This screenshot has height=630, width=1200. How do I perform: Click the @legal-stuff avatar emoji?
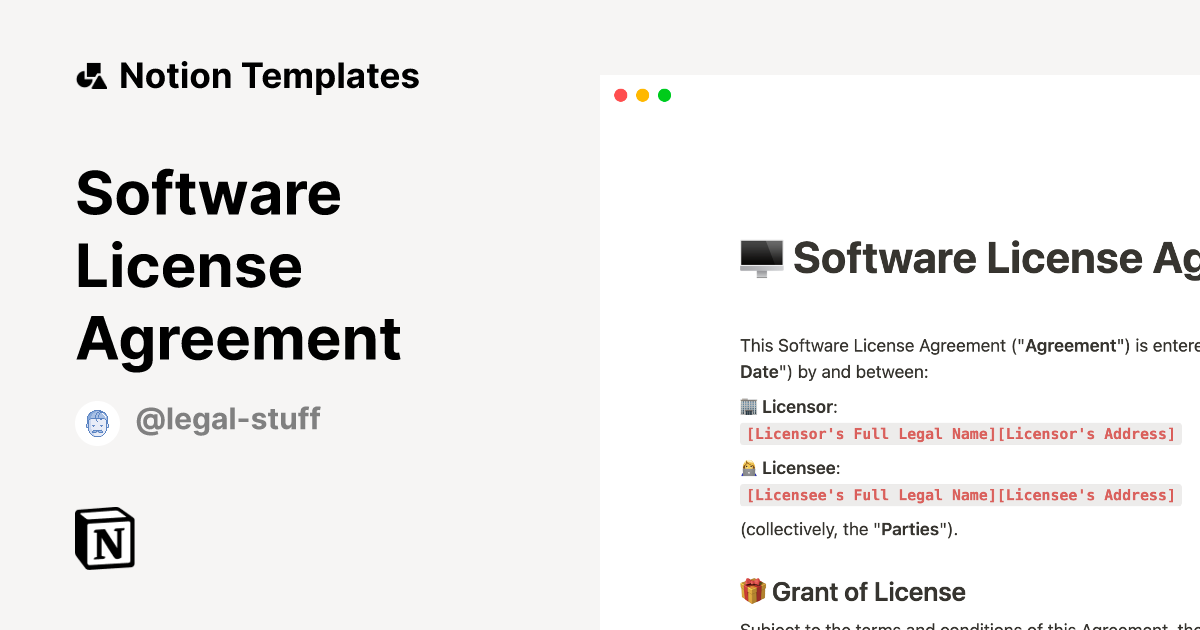coord(97,422)
